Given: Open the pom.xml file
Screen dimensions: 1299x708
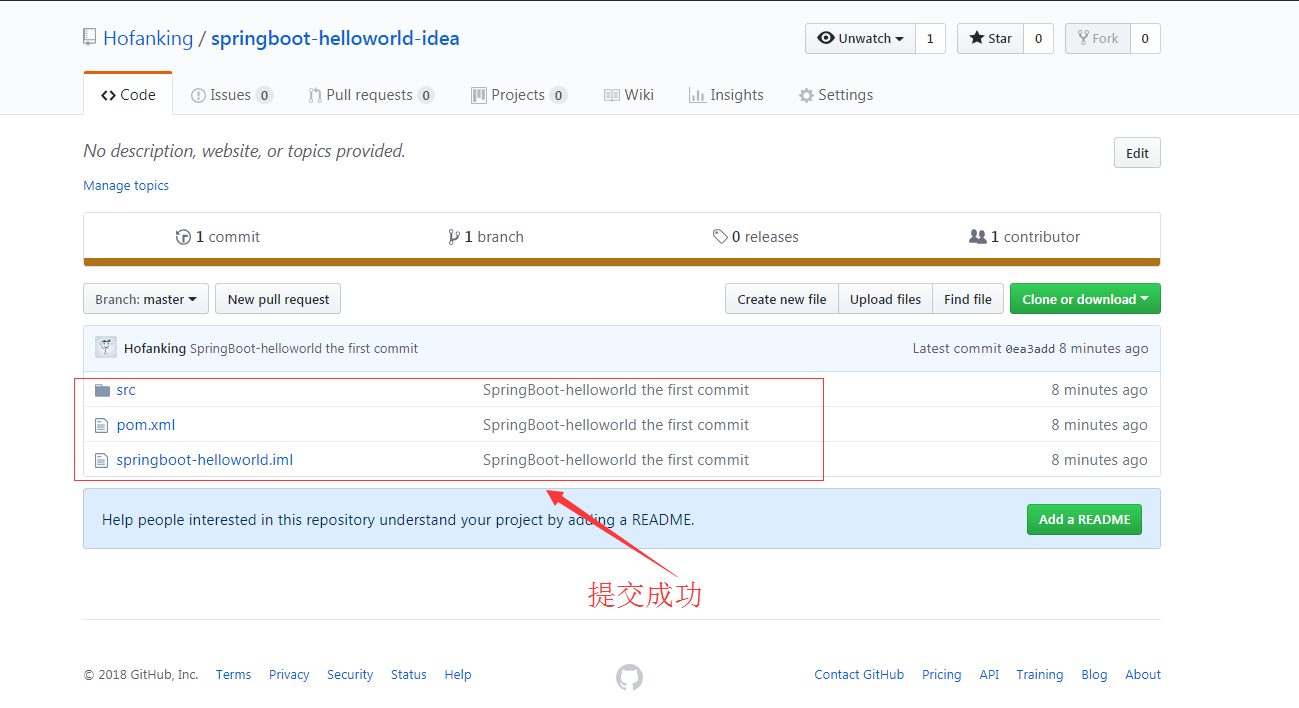Looking at the screenshot, I should coord(146,425).
